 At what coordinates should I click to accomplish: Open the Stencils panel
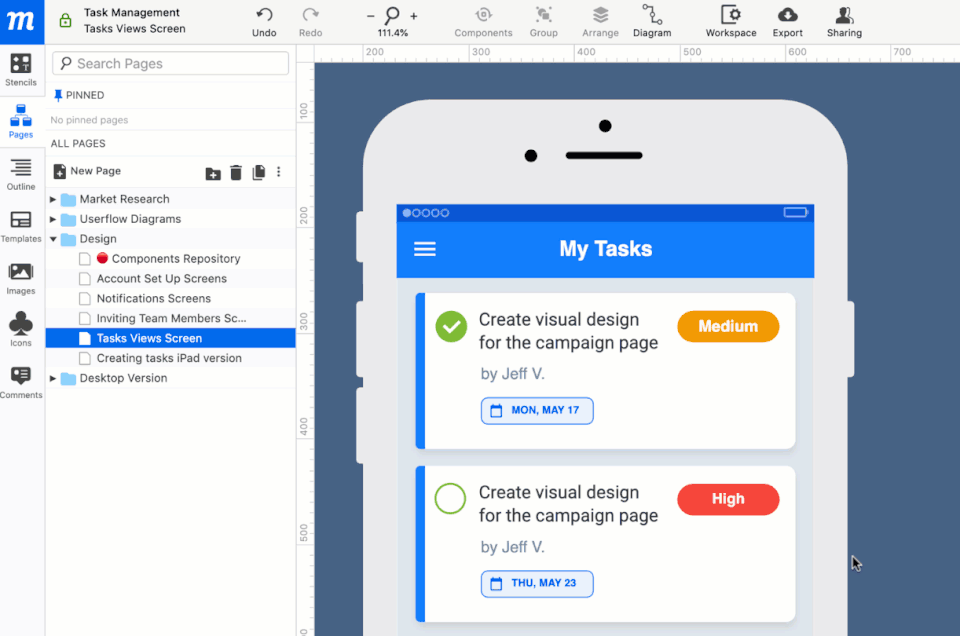click(21, 70)
